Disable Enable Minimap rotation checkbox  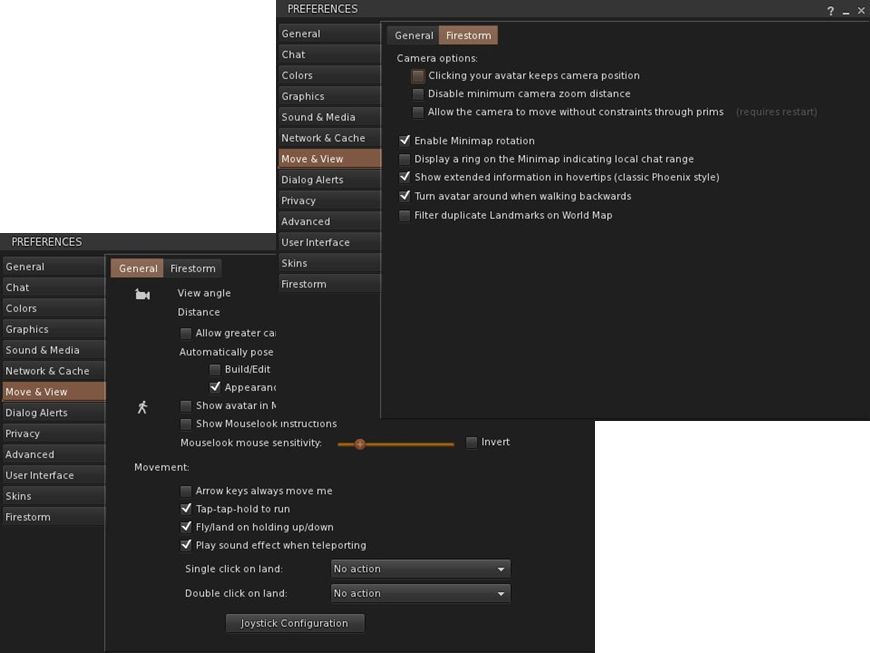(405, 141)
